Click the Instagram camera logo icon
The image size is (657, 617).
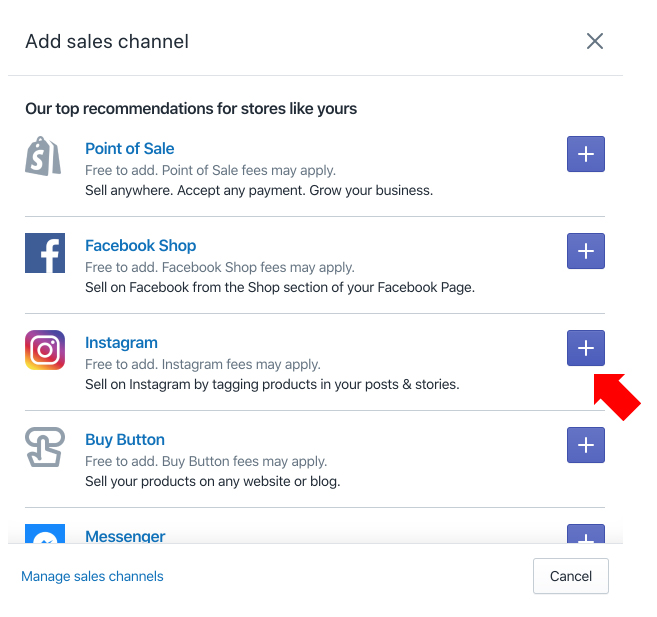(45, 350)
